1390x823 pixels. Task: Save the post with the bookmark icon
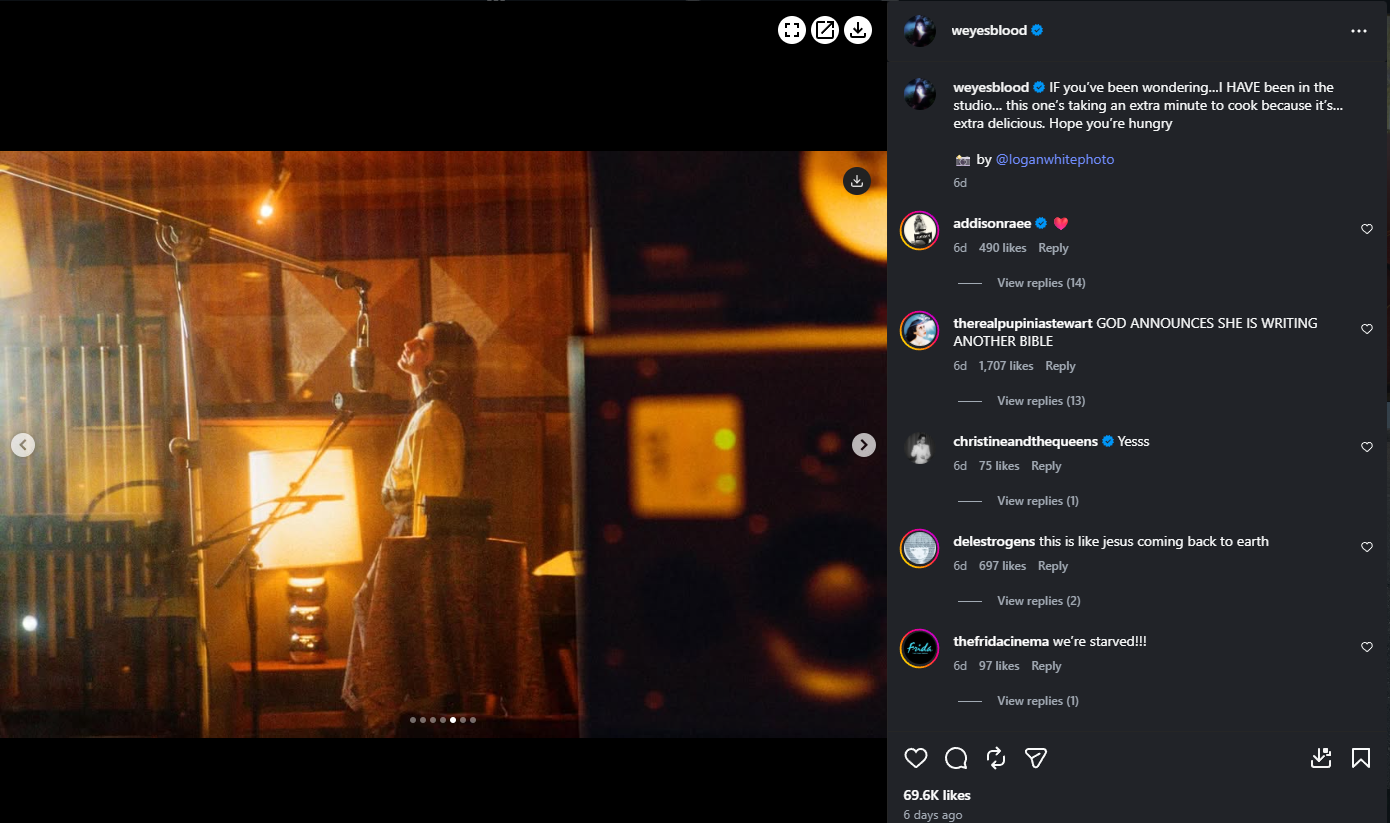coord(1361,758)
